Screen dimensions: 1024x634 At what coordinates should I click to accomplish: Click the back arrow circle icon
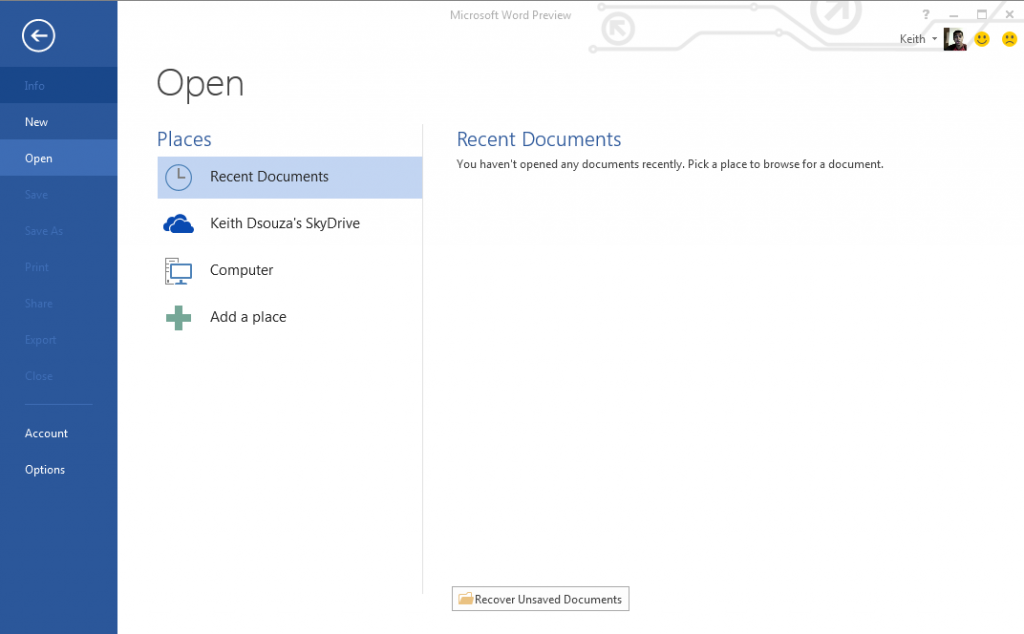pos(39,35)
